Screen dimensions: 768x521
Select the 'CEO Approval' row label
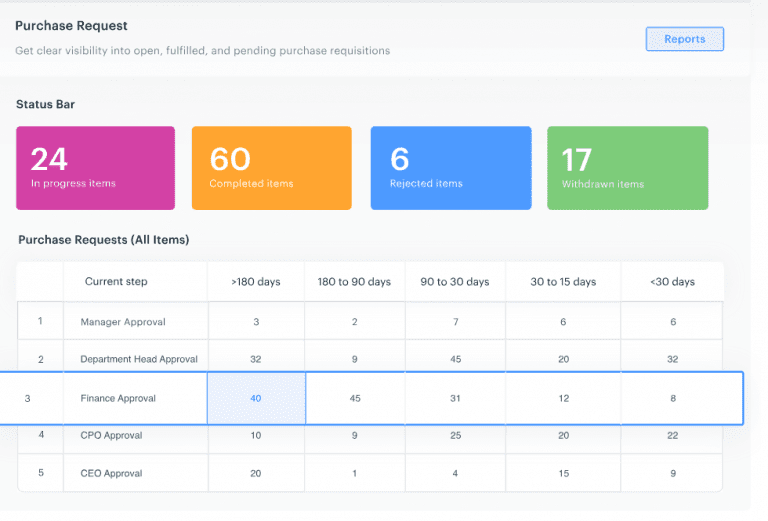click(111, 474)
